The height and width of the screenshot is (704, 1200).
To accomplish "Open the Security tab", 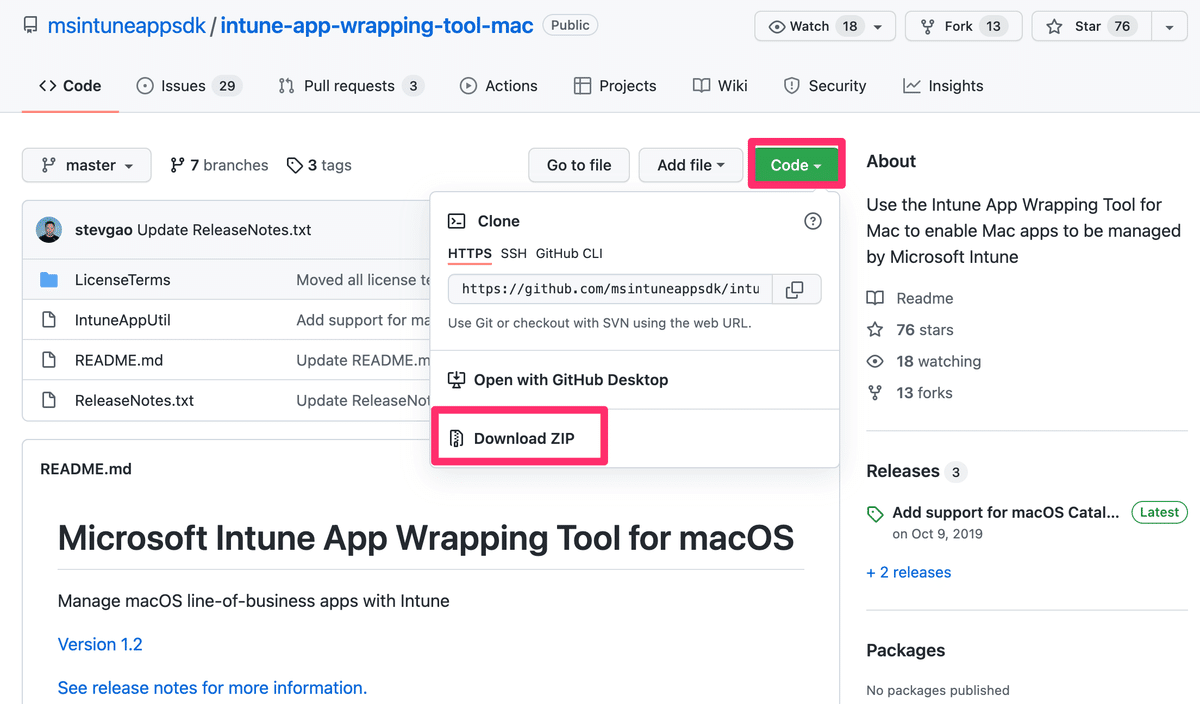I will tap(825, 86).
